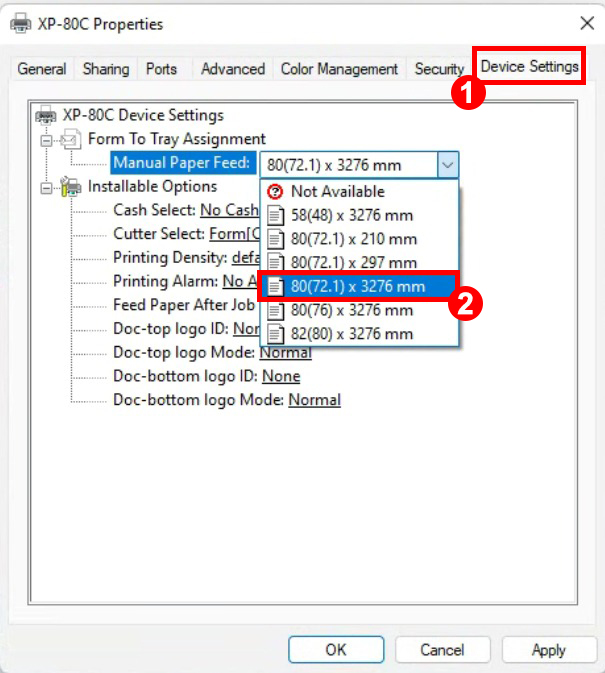Choose 58(48) x 3276 mm paper size

pos(359,215)
